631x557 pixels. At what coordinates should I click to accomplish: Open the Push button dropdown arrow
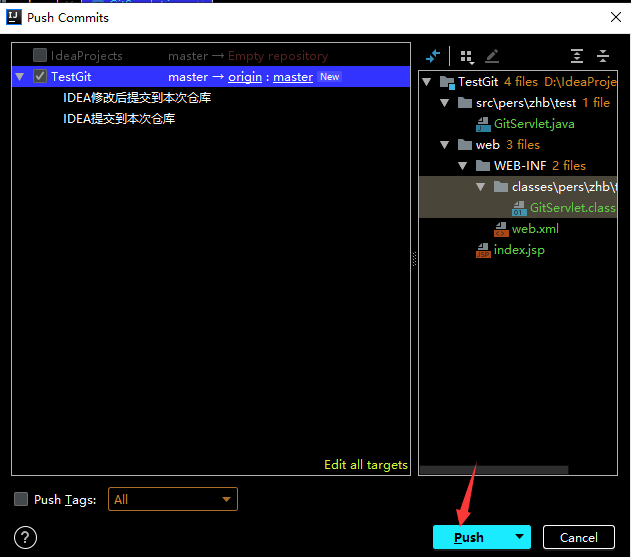pos(519,537)
